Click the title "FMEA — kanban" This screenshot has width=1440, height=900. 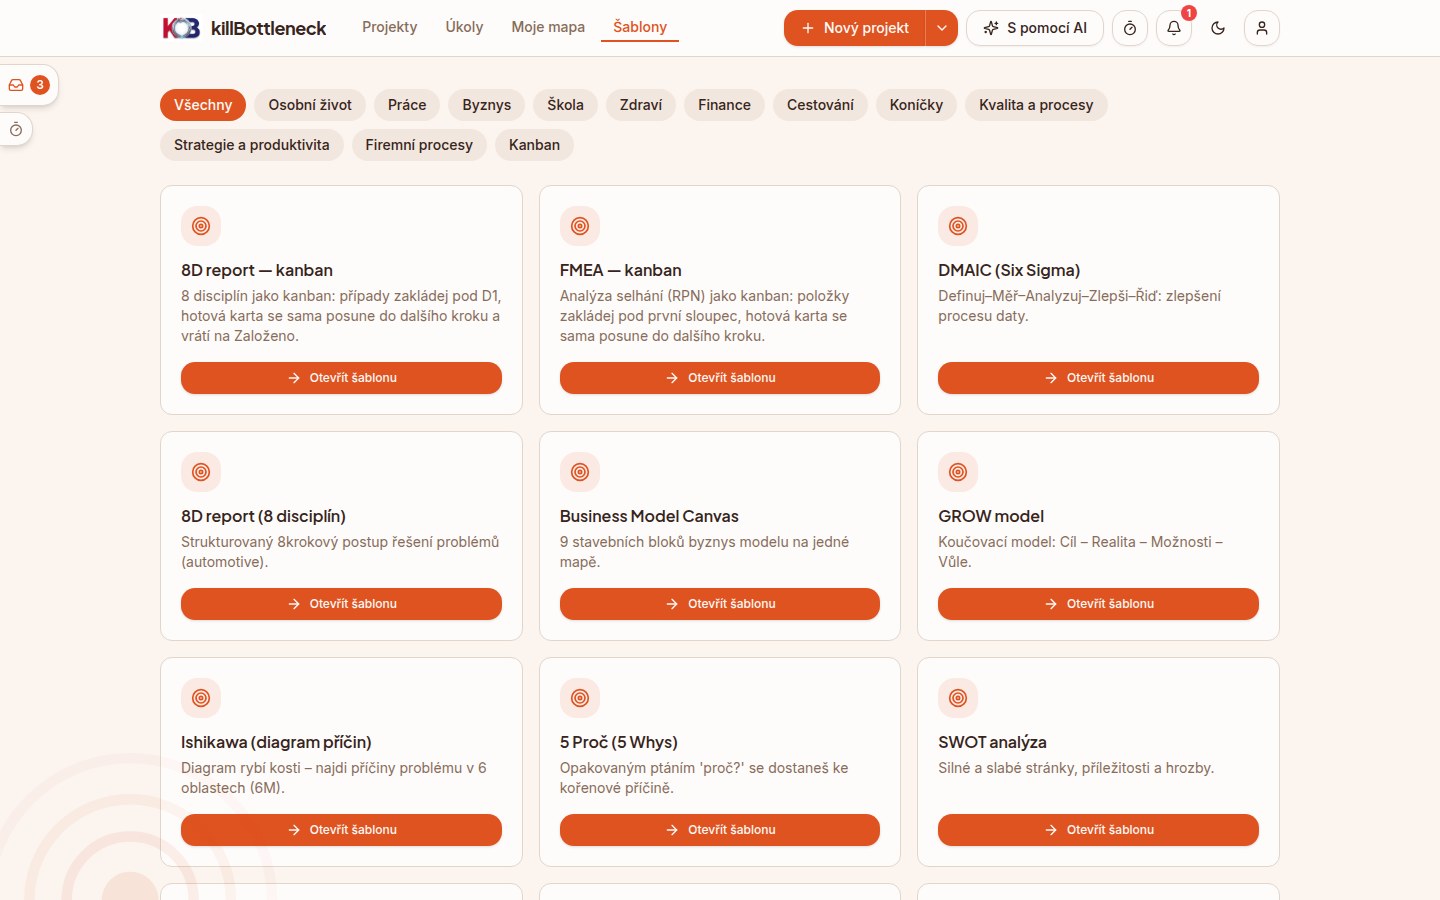[x=621, y=270]
